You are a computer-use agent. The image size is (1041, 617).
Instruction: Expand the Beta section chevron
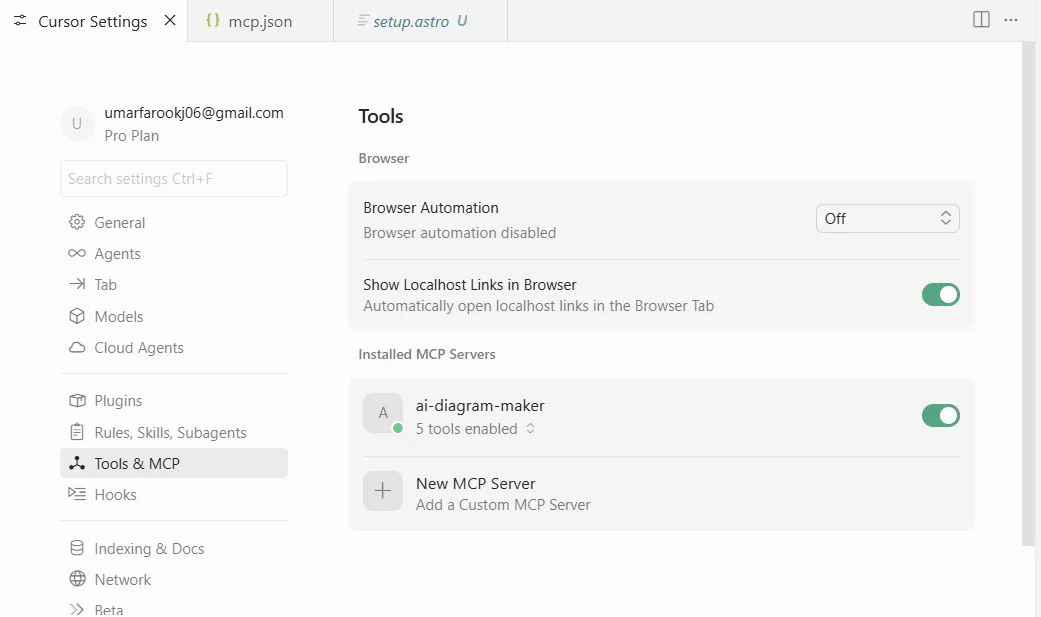[x=78, y=608]
